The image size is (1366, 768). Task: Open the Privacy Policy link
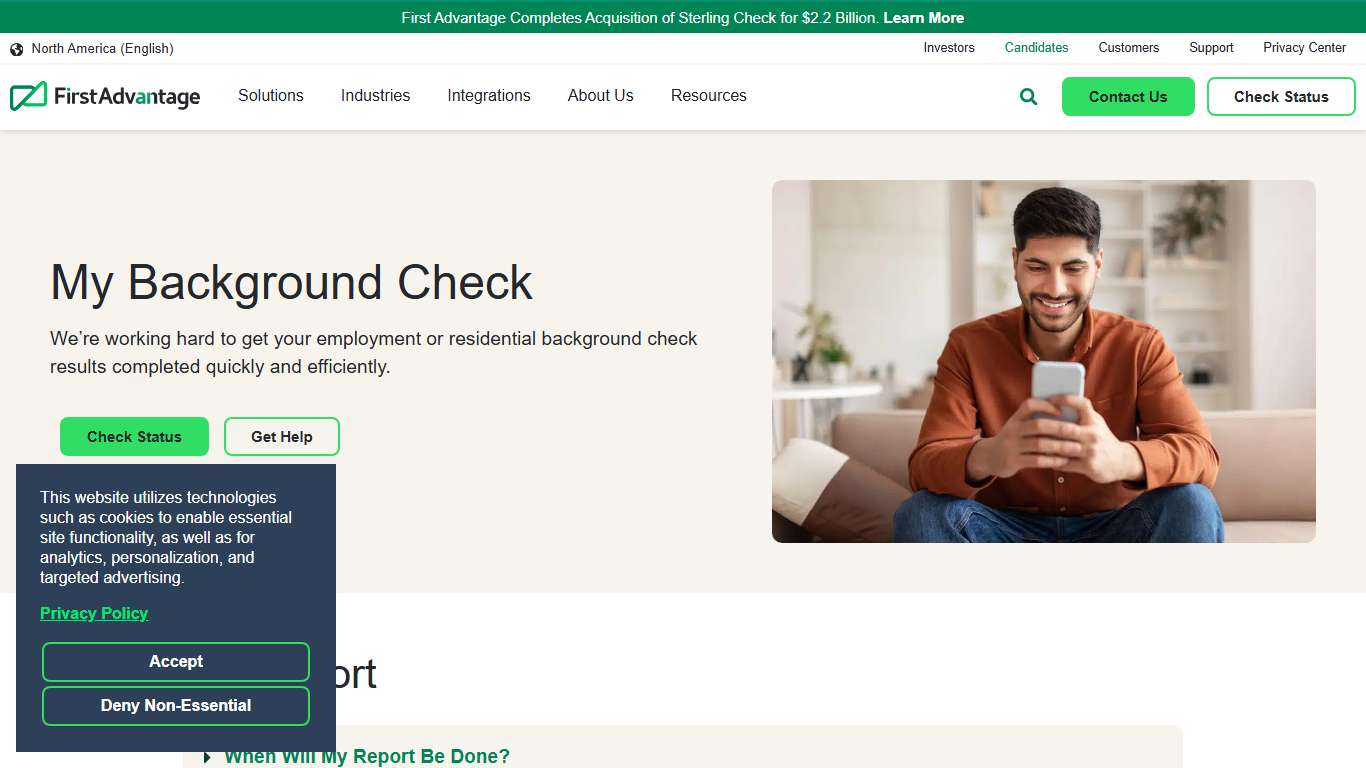pyautogui.click(x=93, y=613)
